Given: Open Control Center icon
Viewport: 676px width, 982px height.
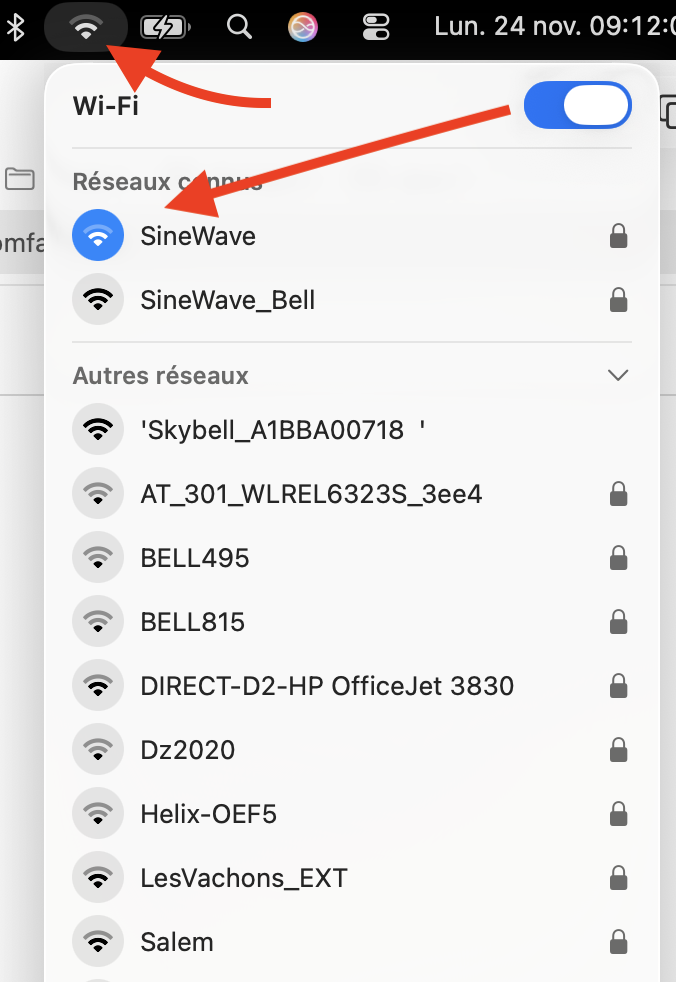Looking at the screenshot, I should pos(376,28).
